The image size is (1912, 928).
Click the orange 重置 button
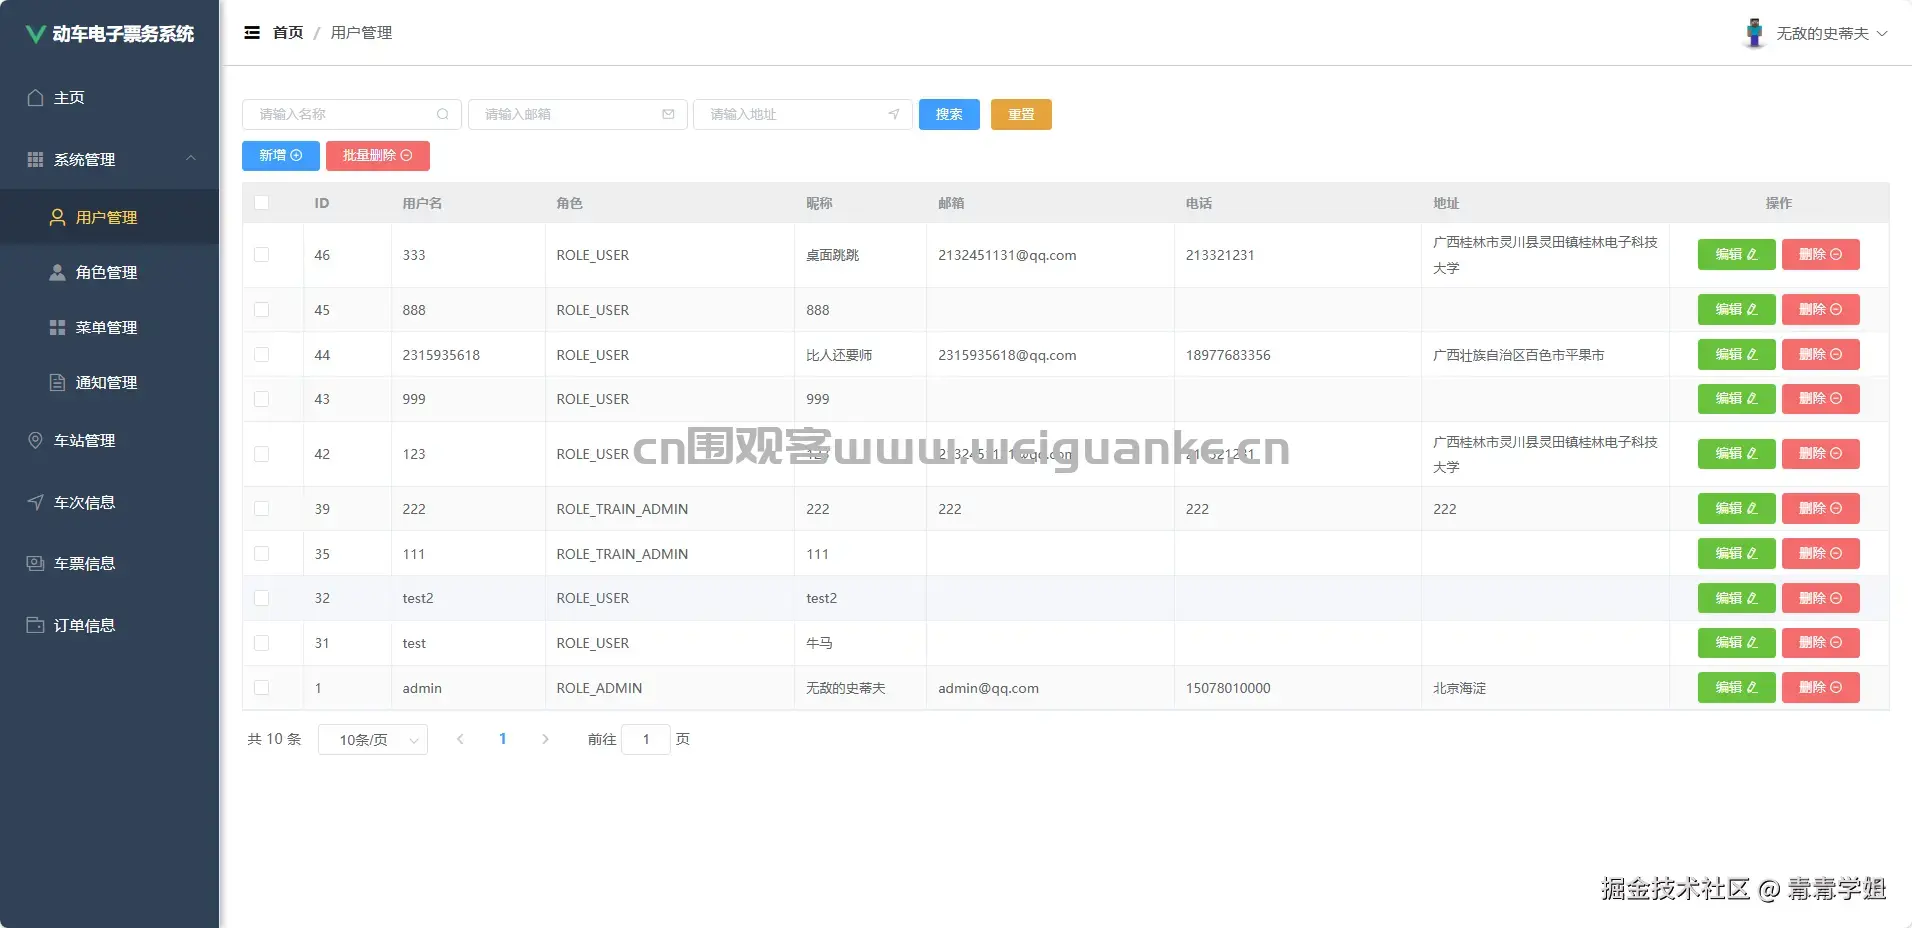click(1021, 114)
